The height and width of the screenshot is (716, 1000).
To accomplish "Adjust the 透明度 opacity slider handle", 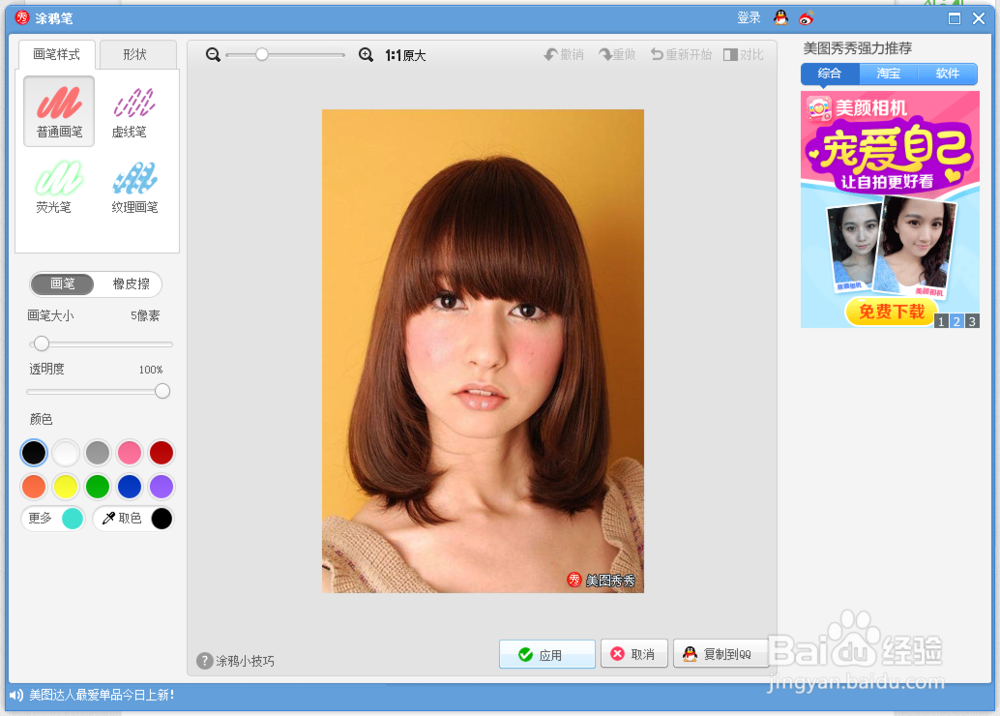I will pyautogui.click(x=162, y=391).
